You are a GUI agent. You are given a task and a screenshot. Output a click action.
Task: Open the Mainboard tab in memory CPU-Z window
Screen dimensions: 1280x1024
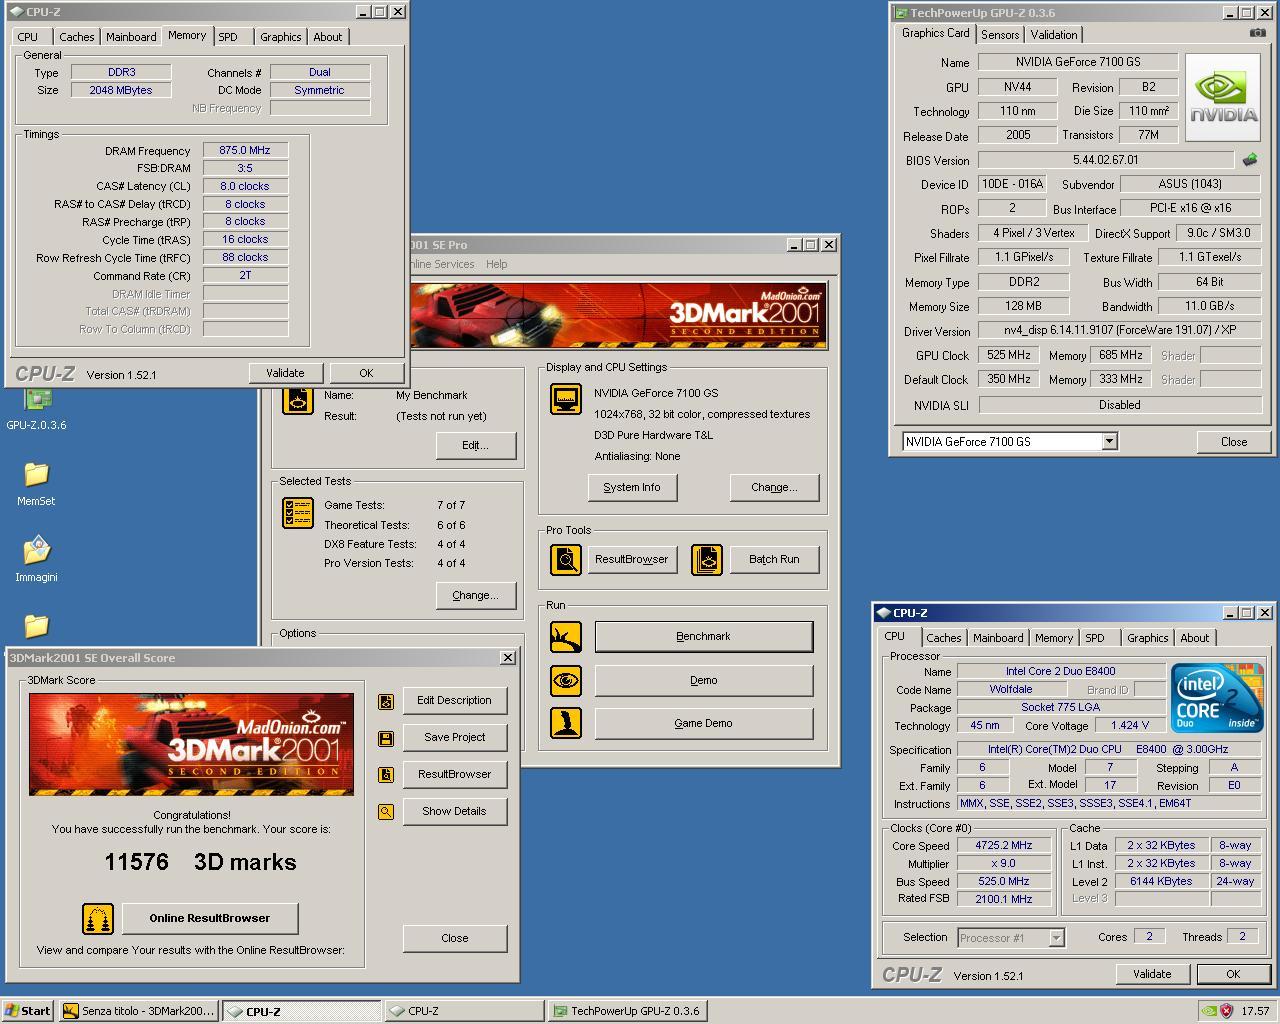pos(131,37)
